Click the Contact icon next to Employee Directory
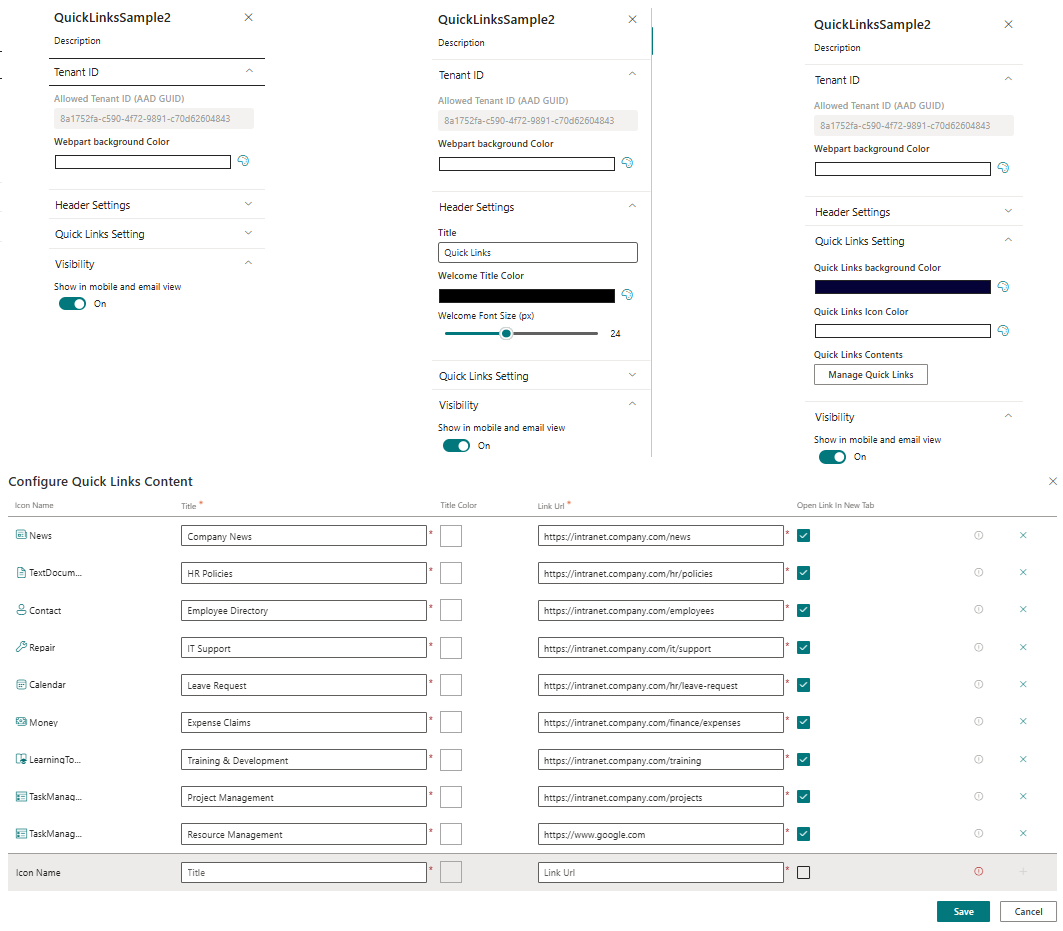The height and width of the screenshot is (931, 1063). pos(20,610)
